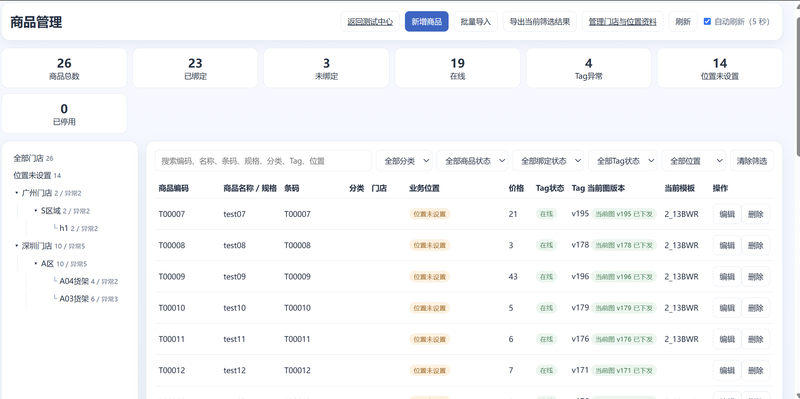Viewport: 800px width, 399px height.
Task: Click product name test10
Action: pos(235,308)
